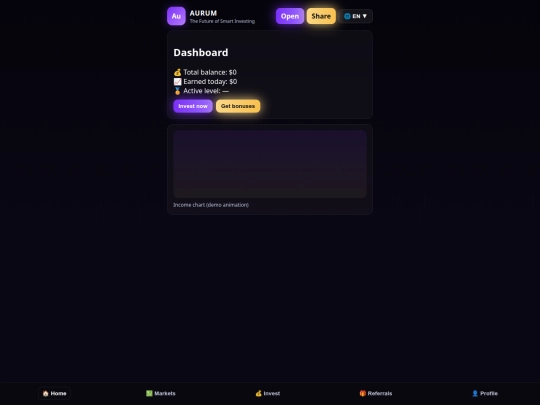This screenshot has width=540, height=405.
Task: Click the globe language icon
Action: pyautogui.click(x=347, y=16)
